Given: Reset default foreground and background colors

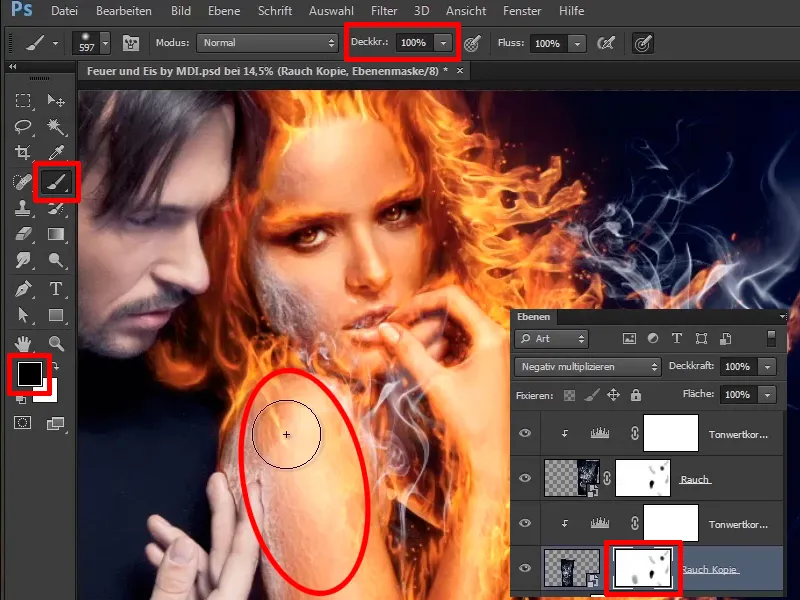Looking at the screenshot, I should [x=20, y=400].
